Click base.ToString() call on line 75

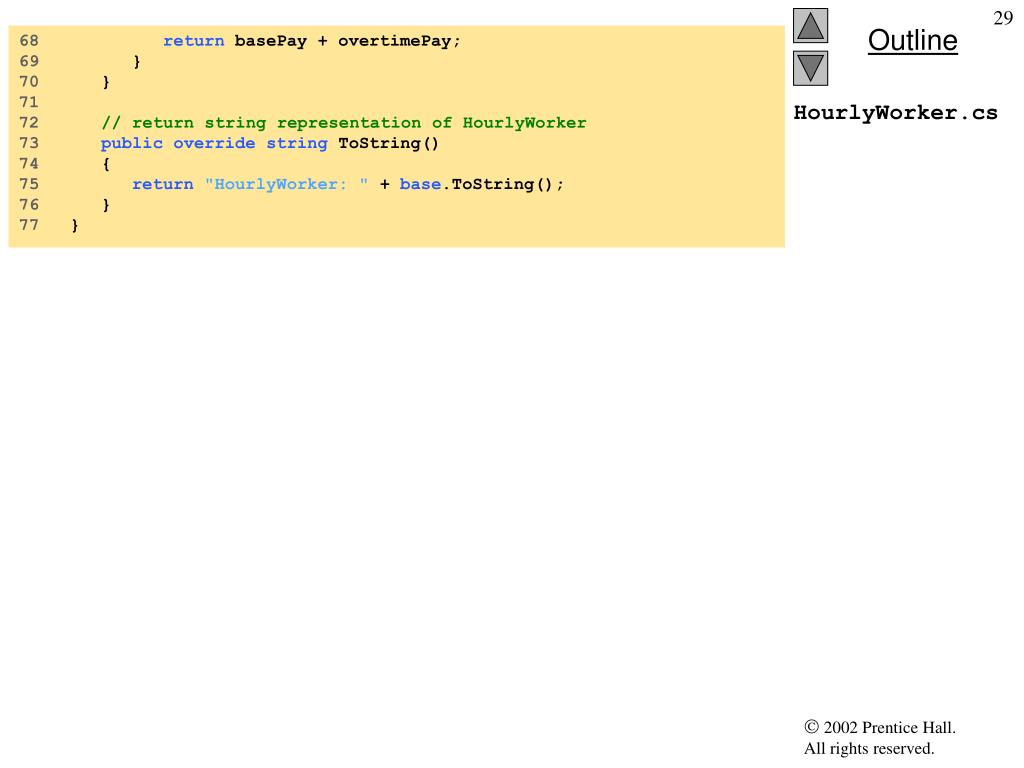pyautogui.click(x=481, y=184)
